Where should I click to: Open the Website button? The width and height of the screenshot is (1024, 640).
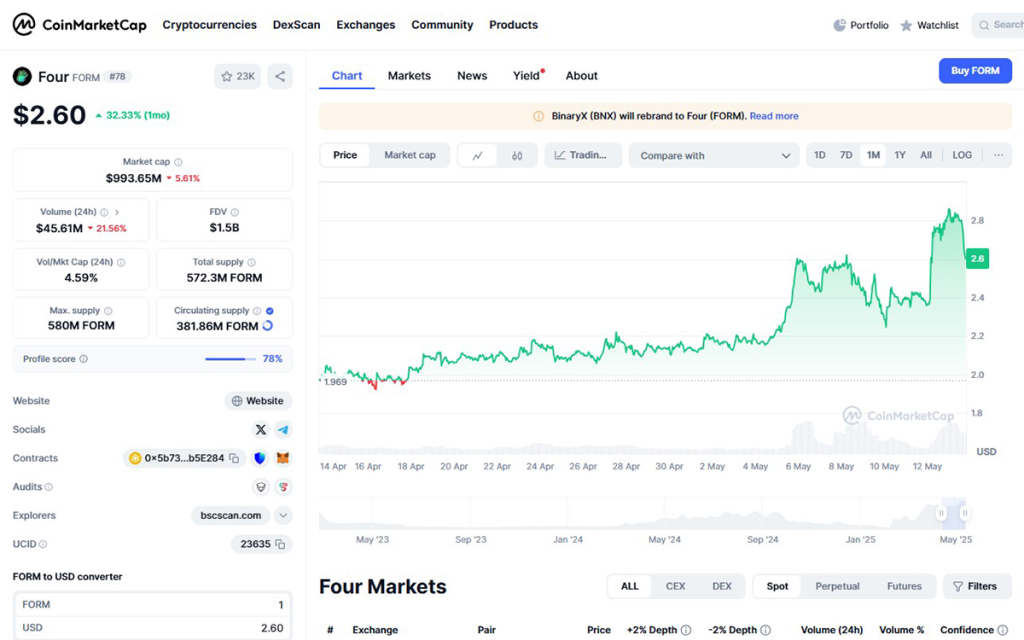point(259,401)
